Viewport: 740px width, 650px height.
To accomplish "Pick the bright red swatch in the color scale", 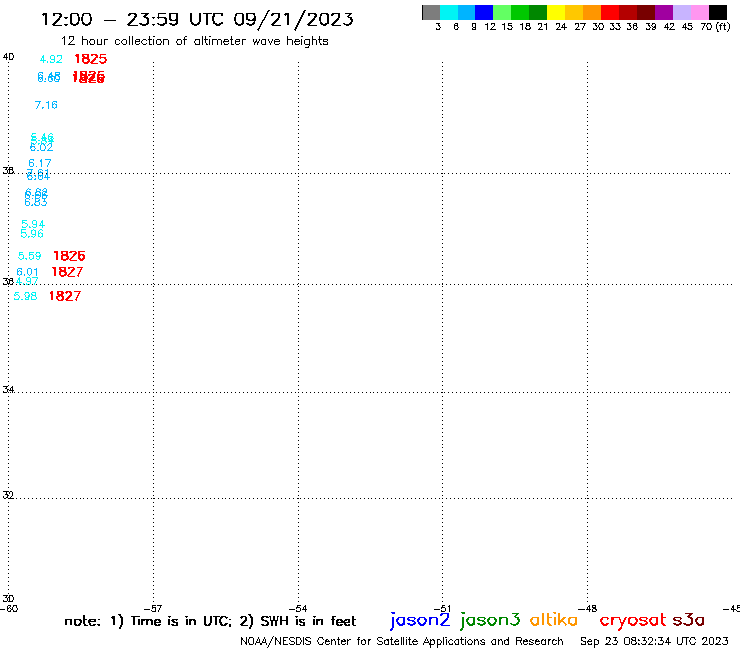I will pos(610,12).
